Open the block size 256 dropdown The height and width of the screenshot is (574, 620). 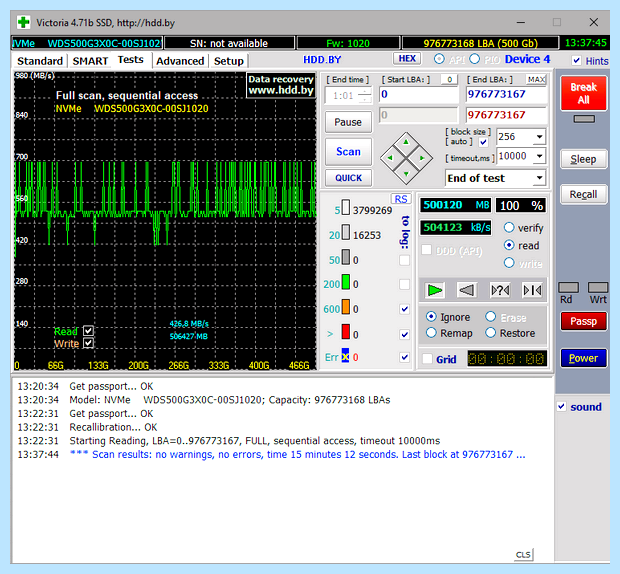540,137
